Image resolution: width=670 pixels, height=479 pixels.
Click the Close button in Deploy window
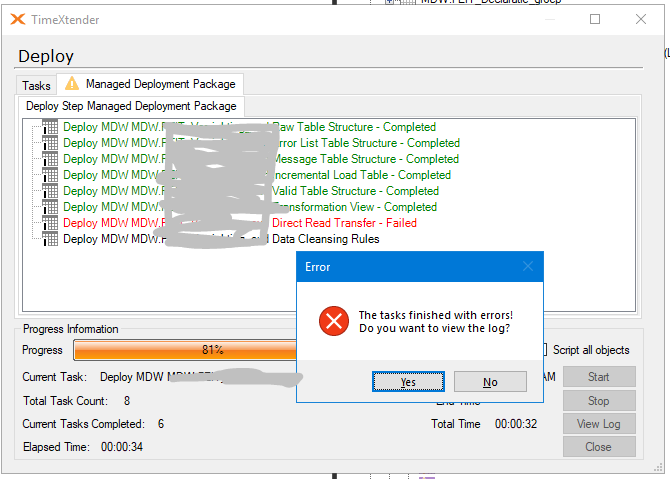click(599, 447)
